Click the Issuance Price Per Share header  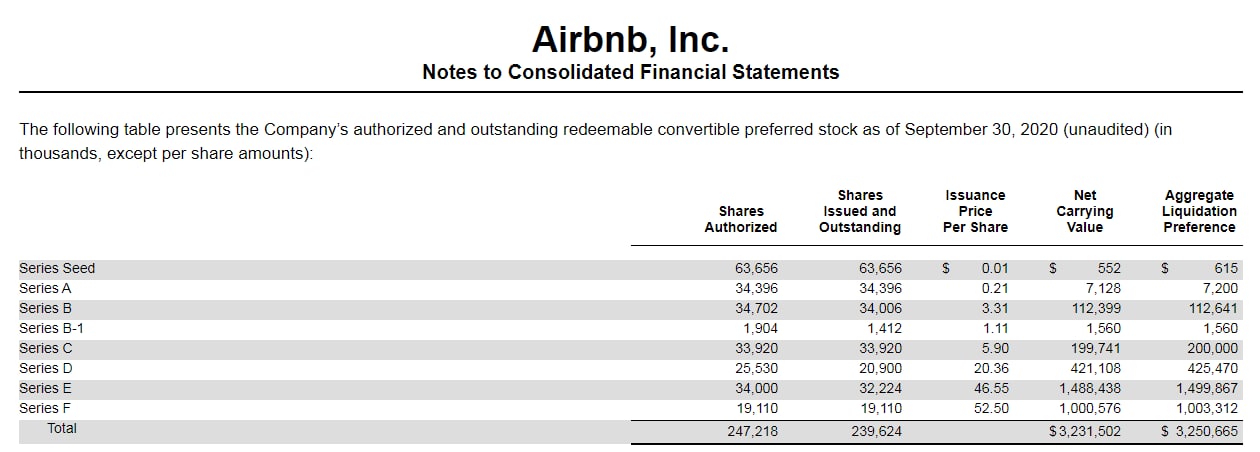coord(975,211)
